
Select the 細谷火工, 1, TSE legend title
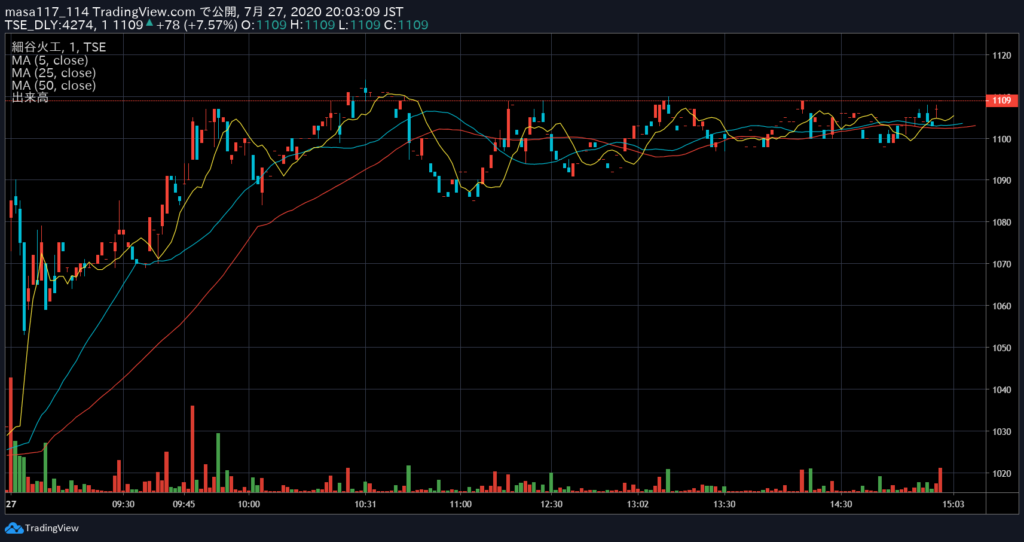tap(59, 48)
